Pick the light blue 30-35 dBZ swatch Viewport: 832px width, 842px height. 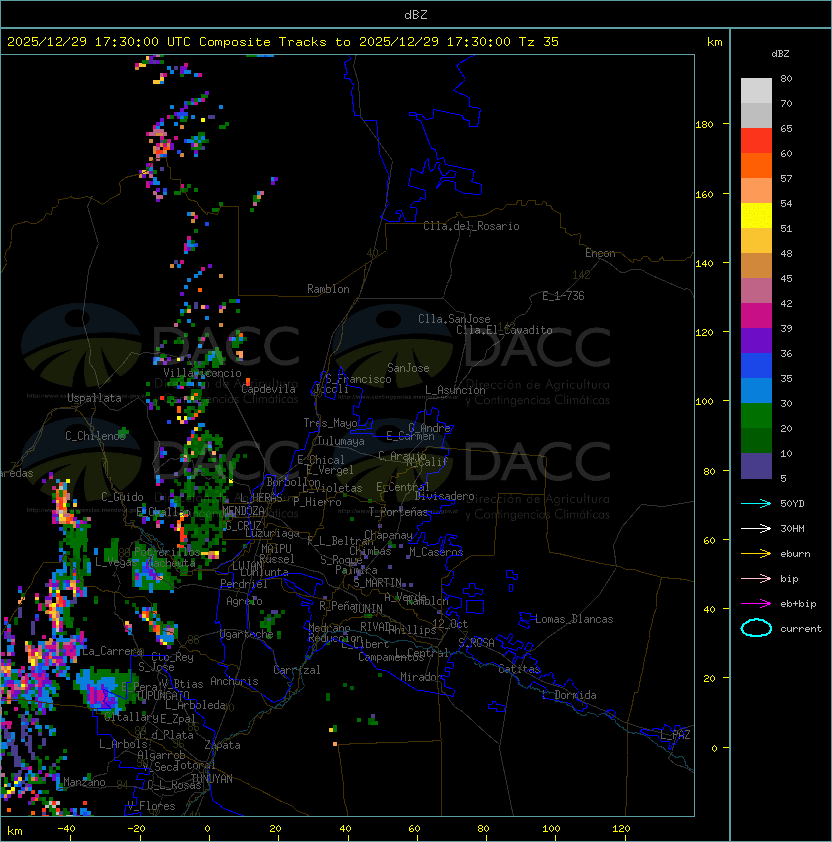click(x=756, y=390)
